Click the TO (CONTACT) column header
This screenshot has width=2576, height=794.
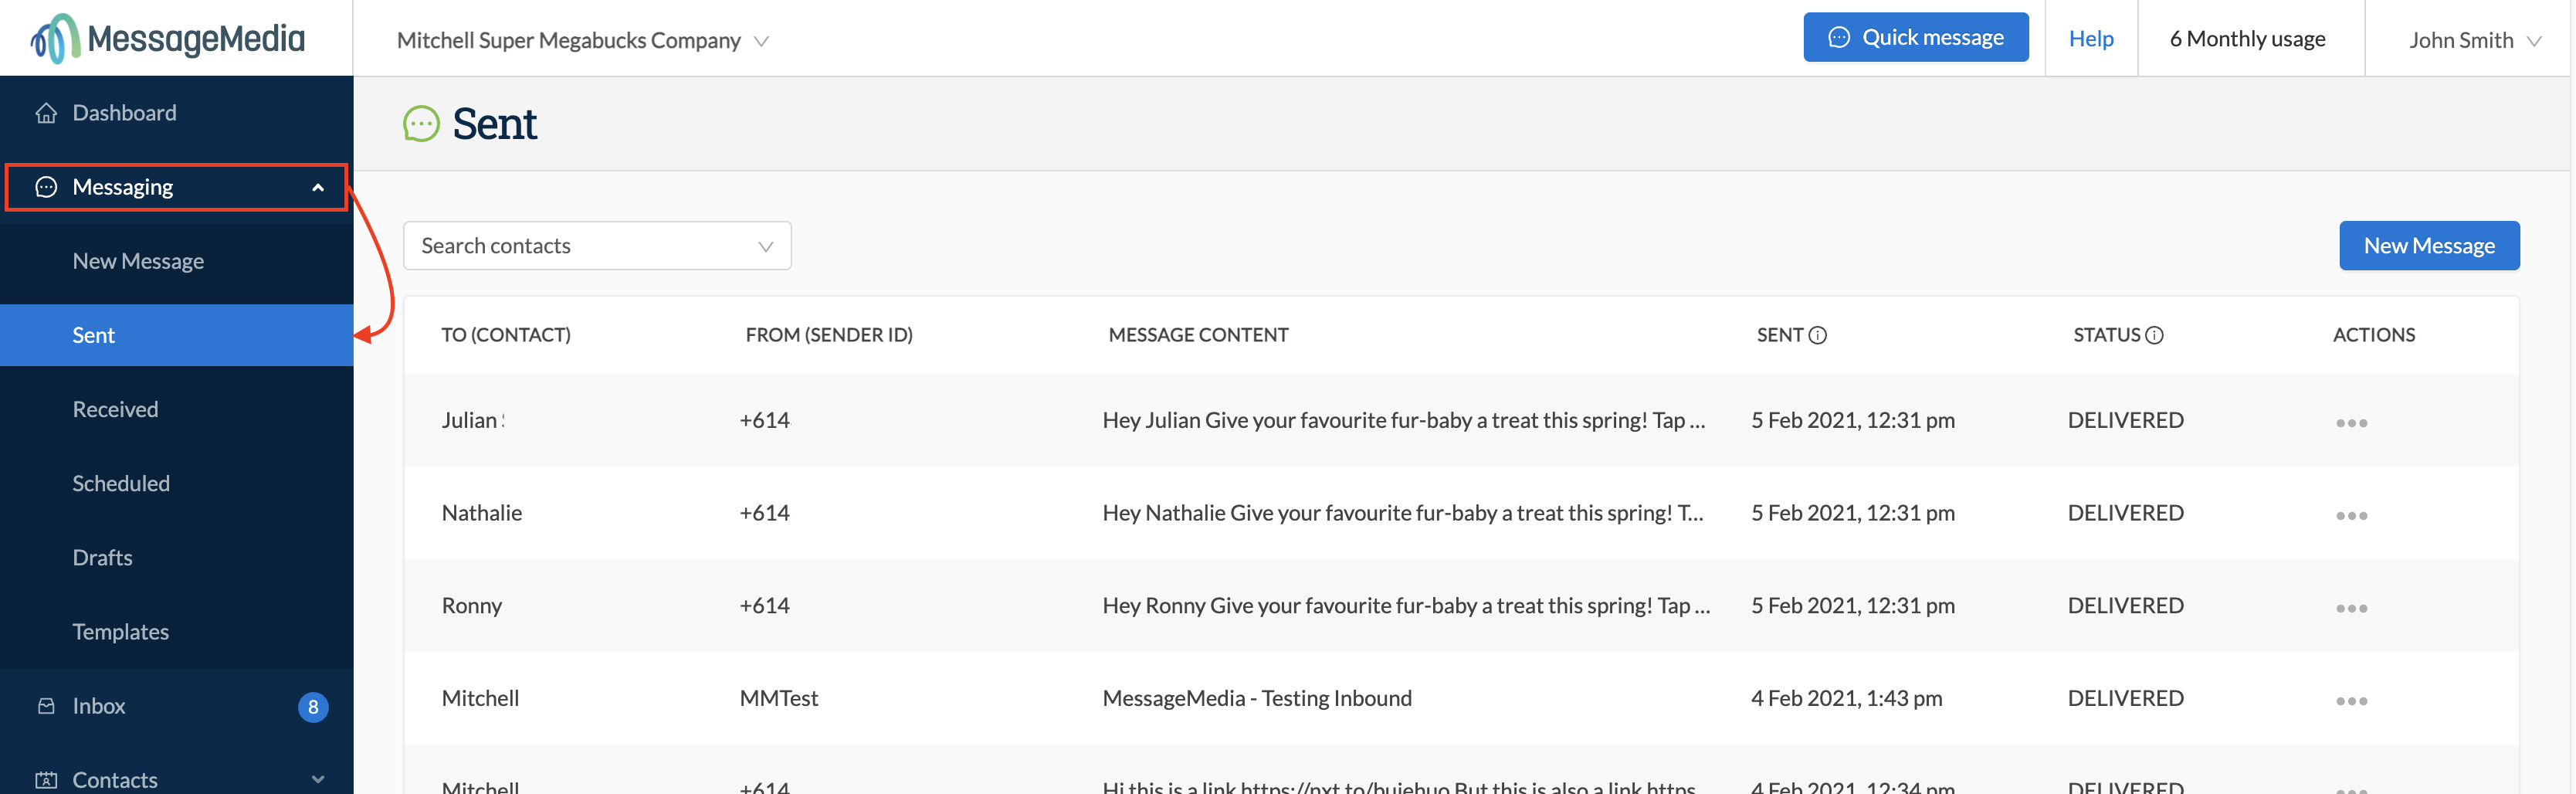(506, 335)
